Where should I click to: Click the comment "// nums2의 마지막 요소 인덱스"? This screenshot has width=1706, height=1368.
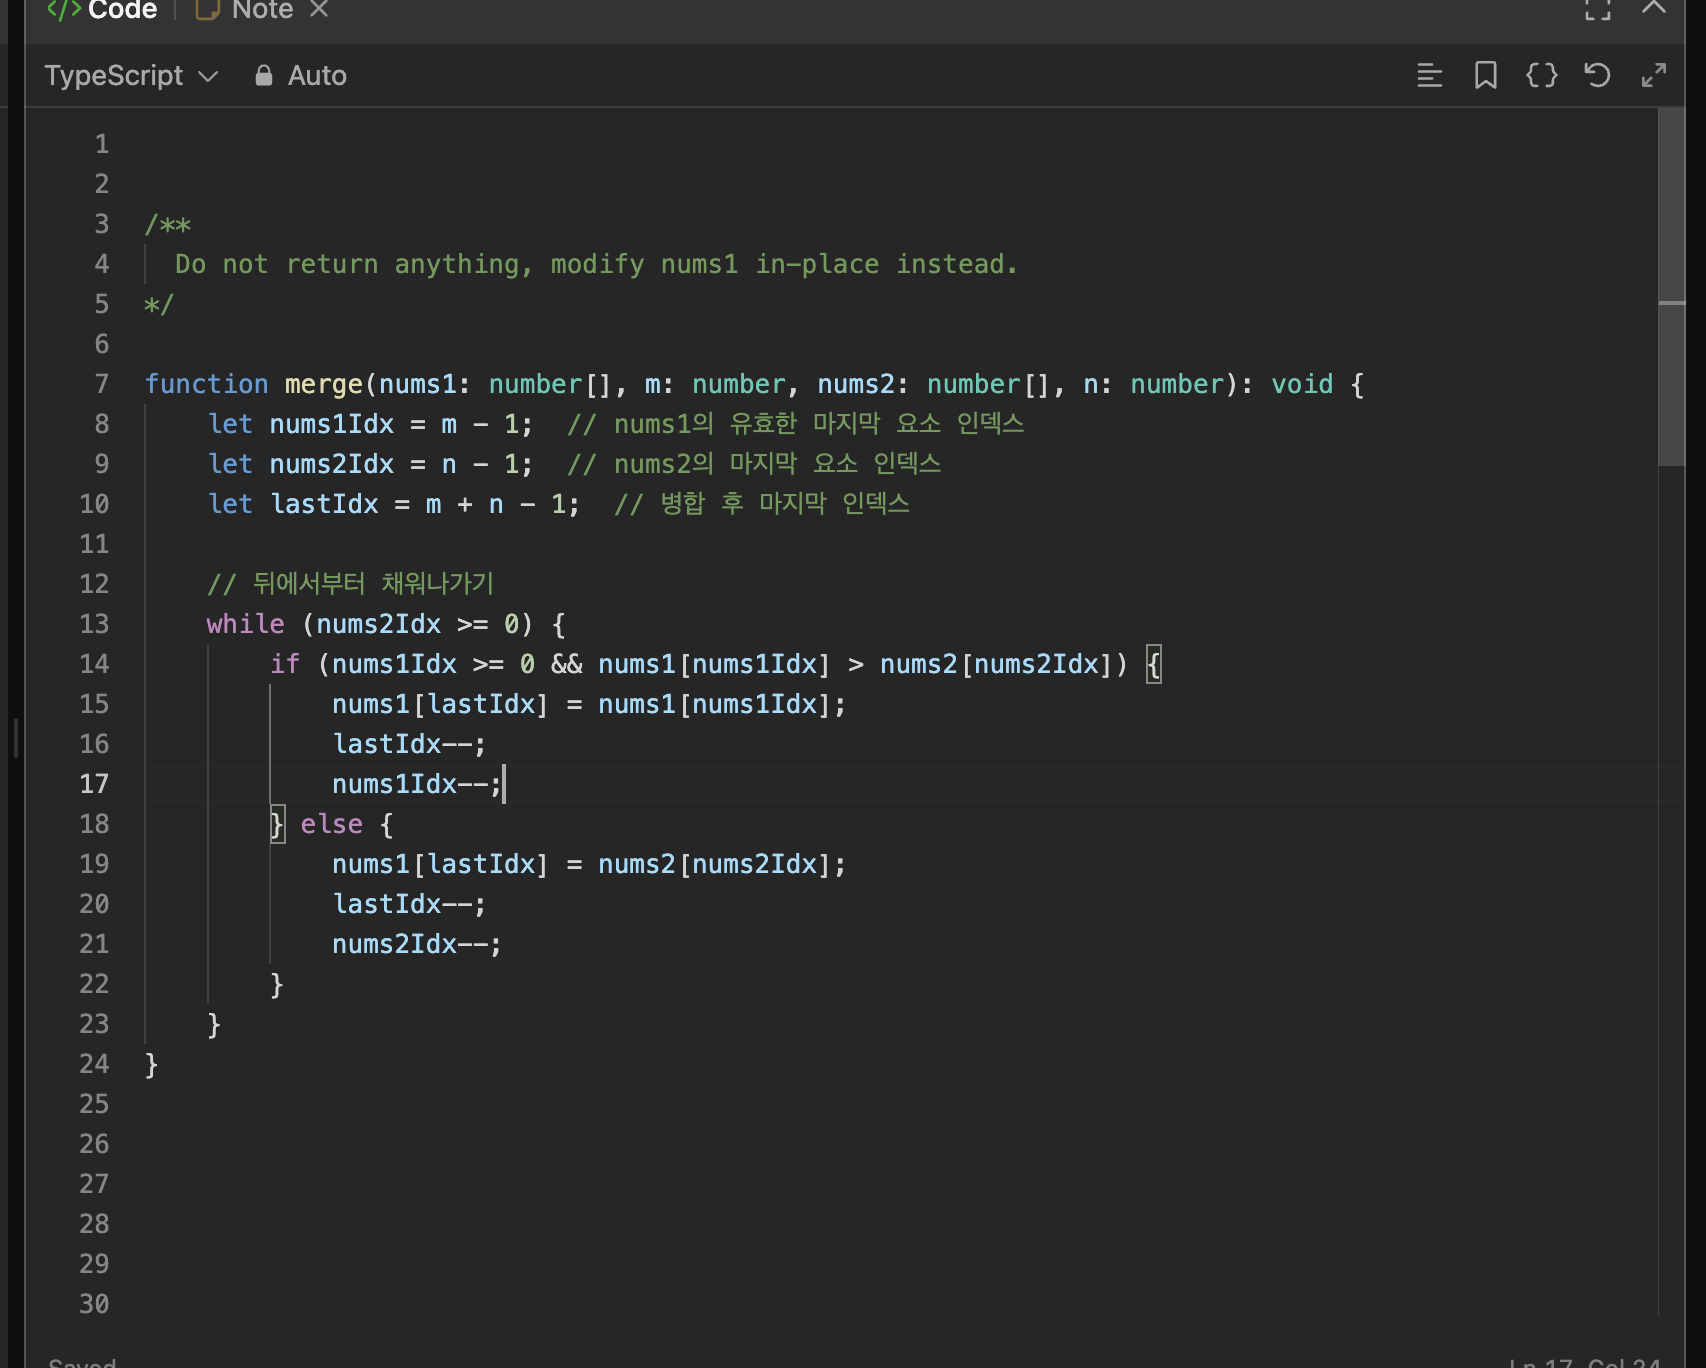[x=754, y=464]
